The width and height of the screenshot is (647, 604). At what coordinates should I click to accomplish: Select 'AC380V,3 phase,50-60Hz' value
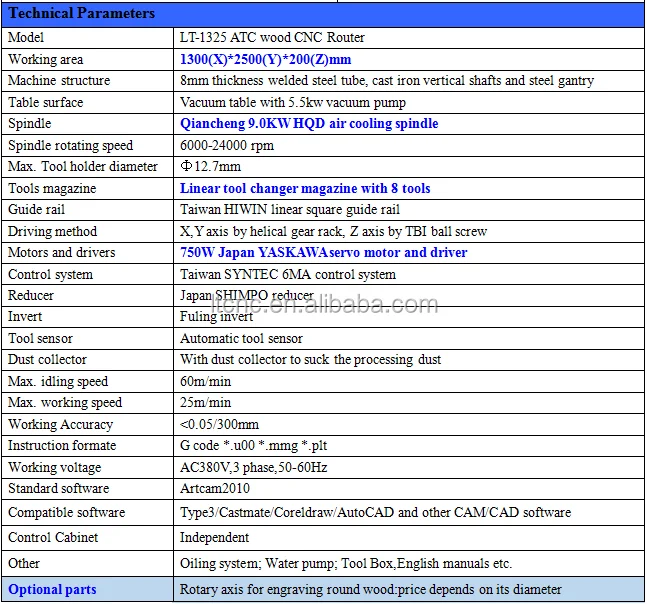pos(254,468)
